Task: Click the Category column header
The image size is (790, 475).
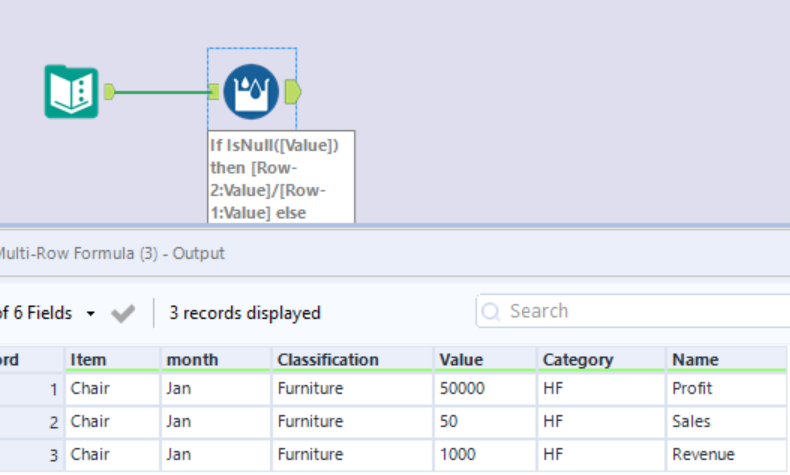Action: click(577, 359)
